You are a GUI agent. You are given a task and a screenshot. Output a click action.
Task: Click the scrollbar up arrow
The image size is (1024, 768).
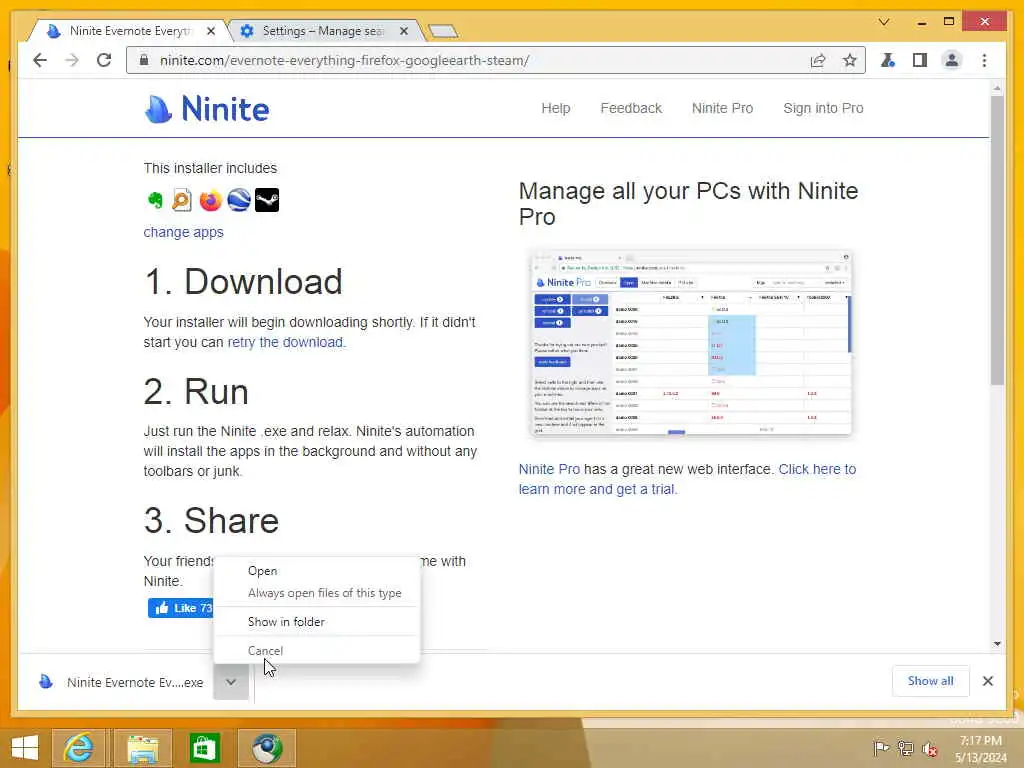tap(997, 88)
